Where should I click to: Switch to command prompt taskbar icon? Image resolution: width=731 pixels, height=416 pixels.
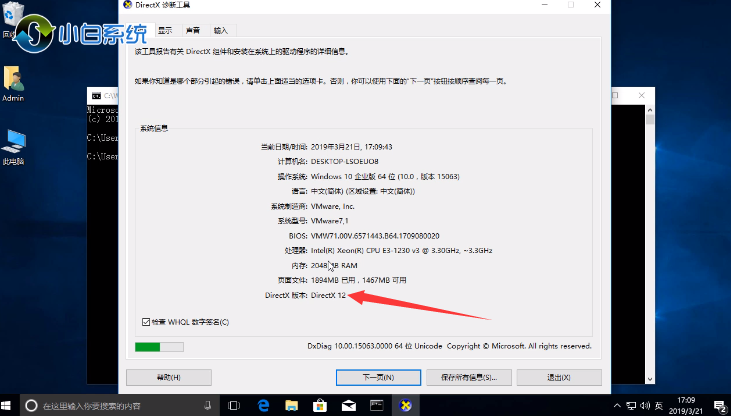(377, 405)
